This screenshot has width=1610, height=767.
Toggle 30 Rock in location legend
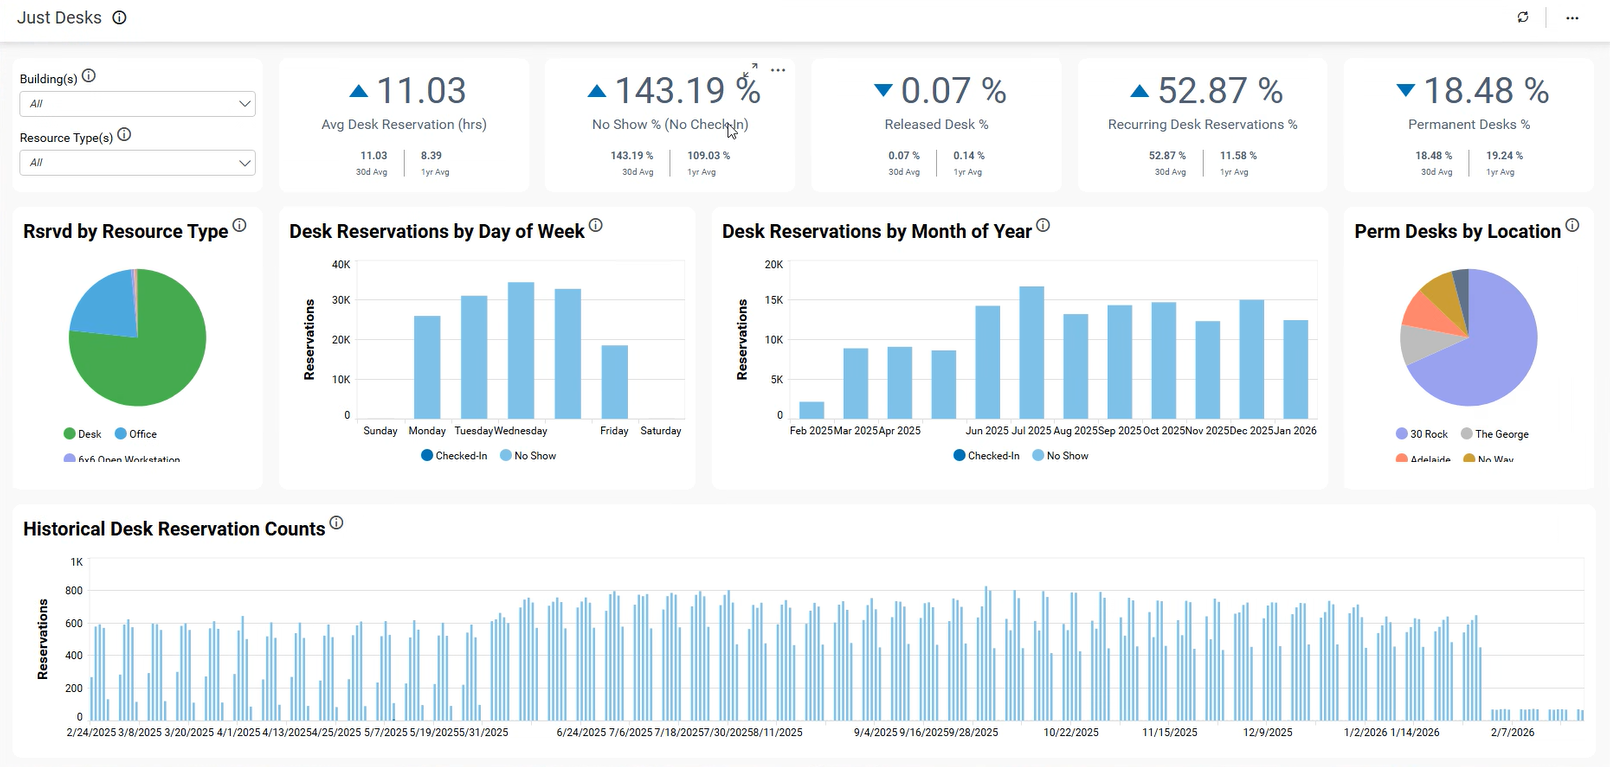(1422, 434)
